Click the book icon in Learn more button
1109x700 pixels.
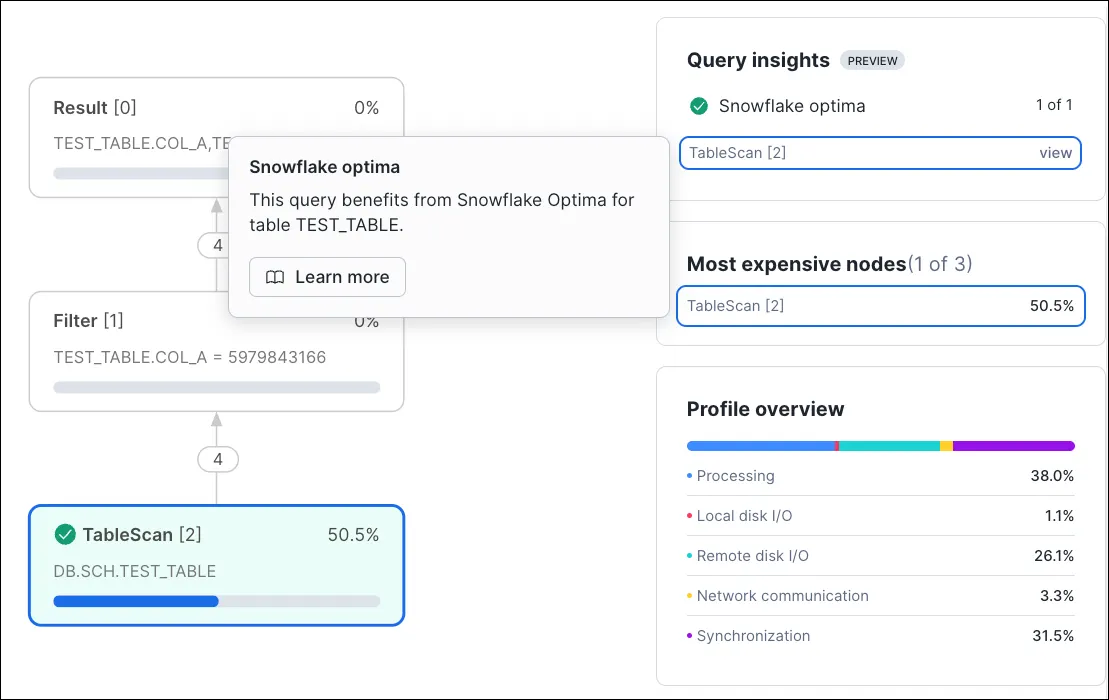(274, 277)
